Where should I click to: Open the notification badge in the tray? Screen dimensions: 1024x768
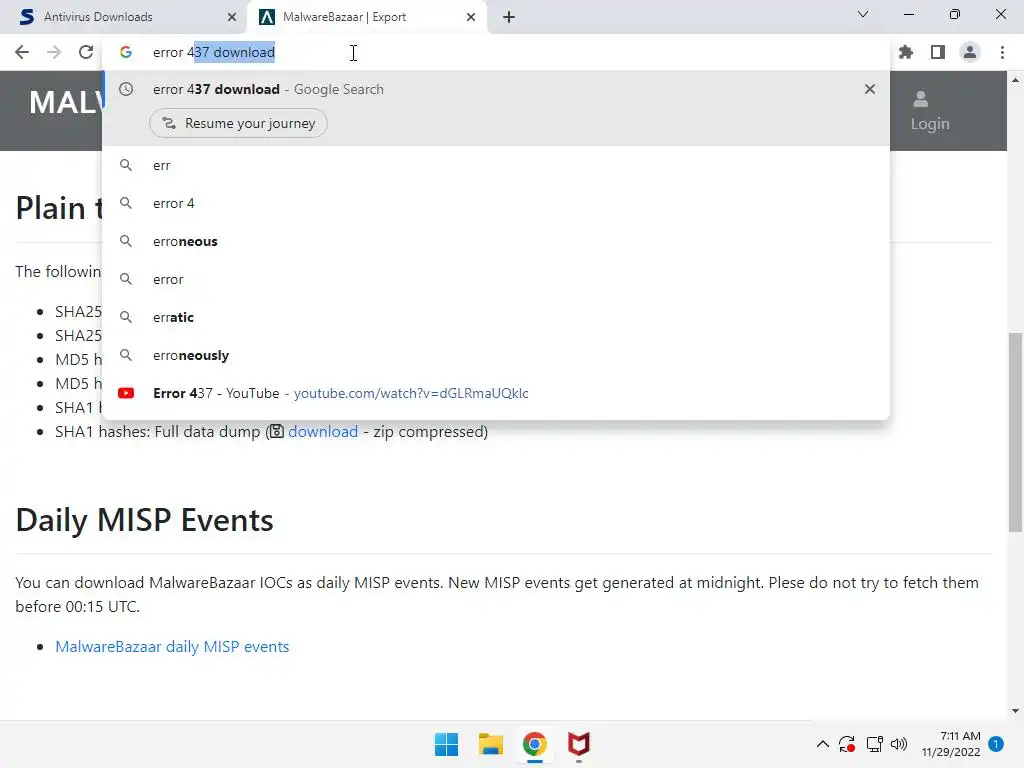[996, 744]
